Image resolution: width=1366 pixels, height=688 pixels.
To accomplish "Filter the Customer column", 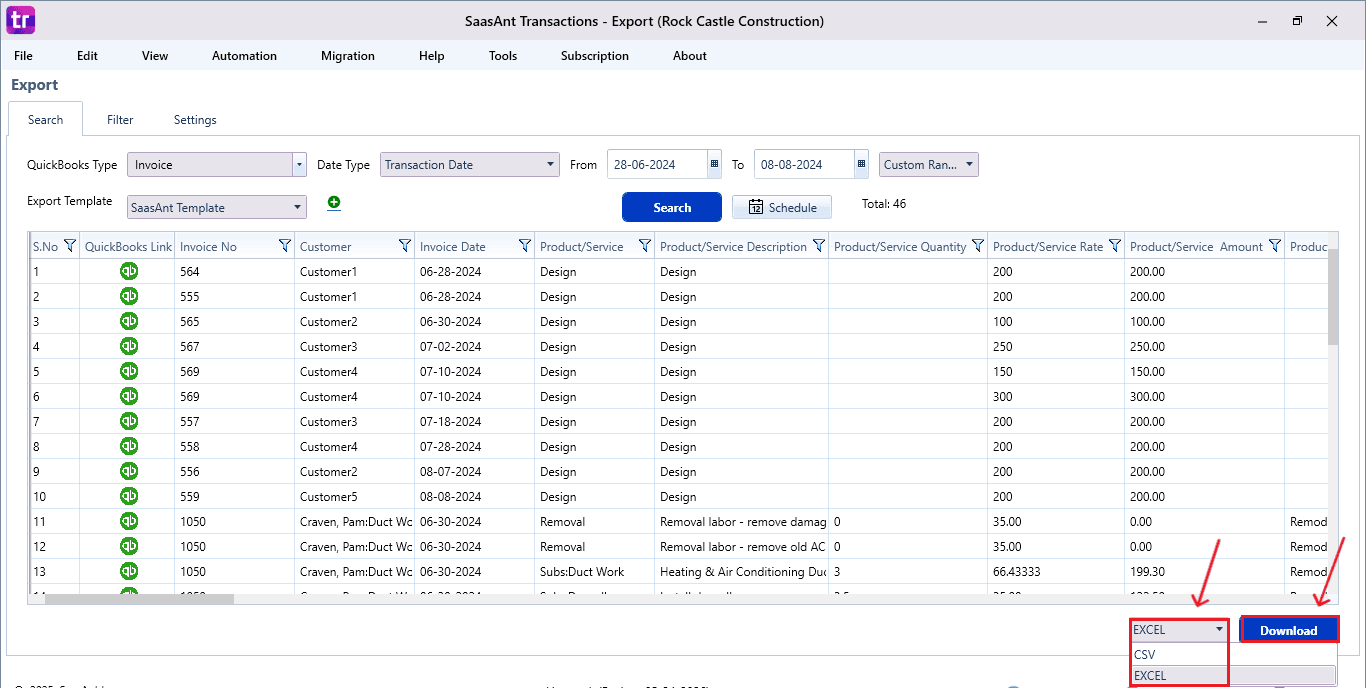I will (x=405, y=246).
